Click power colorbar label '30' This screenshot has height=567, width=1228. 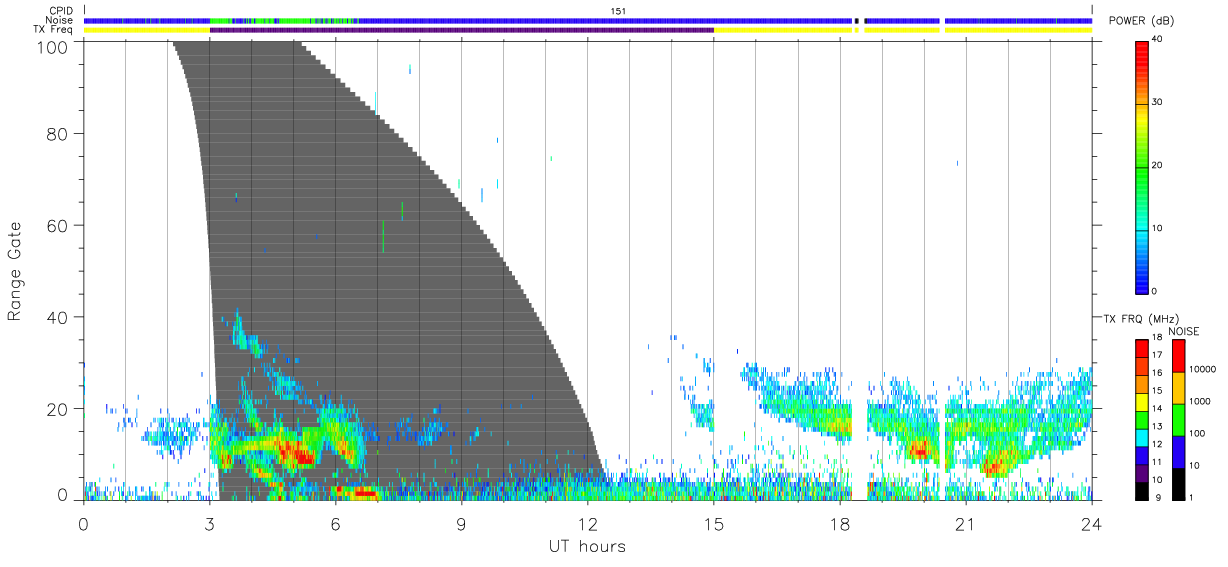[x=1157, y=102]
